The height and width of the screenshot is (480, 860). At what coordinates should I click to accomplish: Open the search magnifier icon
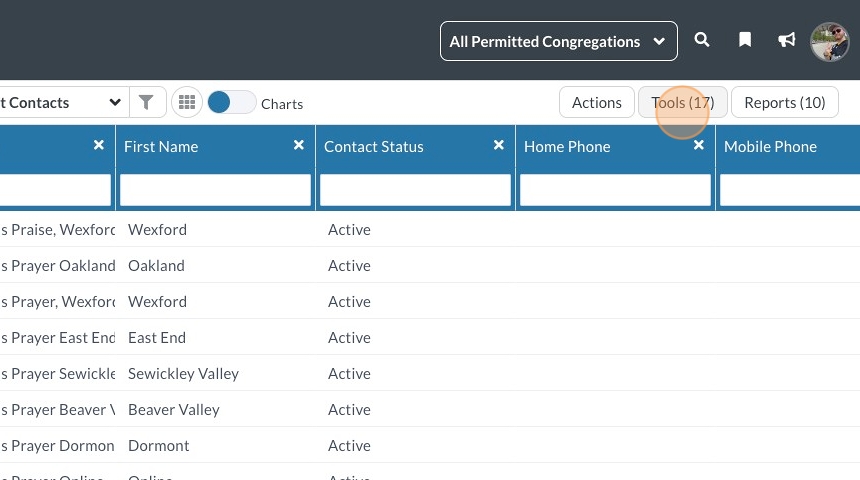702,41
